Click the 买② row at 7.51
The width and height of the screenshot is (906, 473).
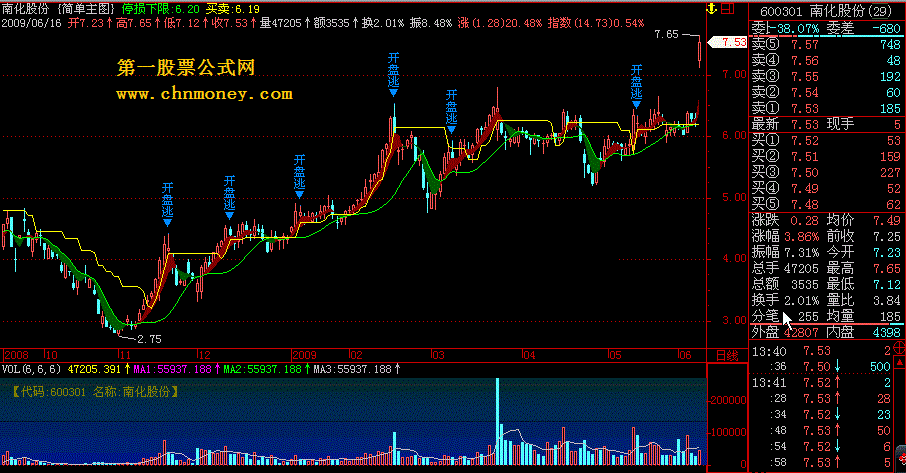[x=827, y=157]
